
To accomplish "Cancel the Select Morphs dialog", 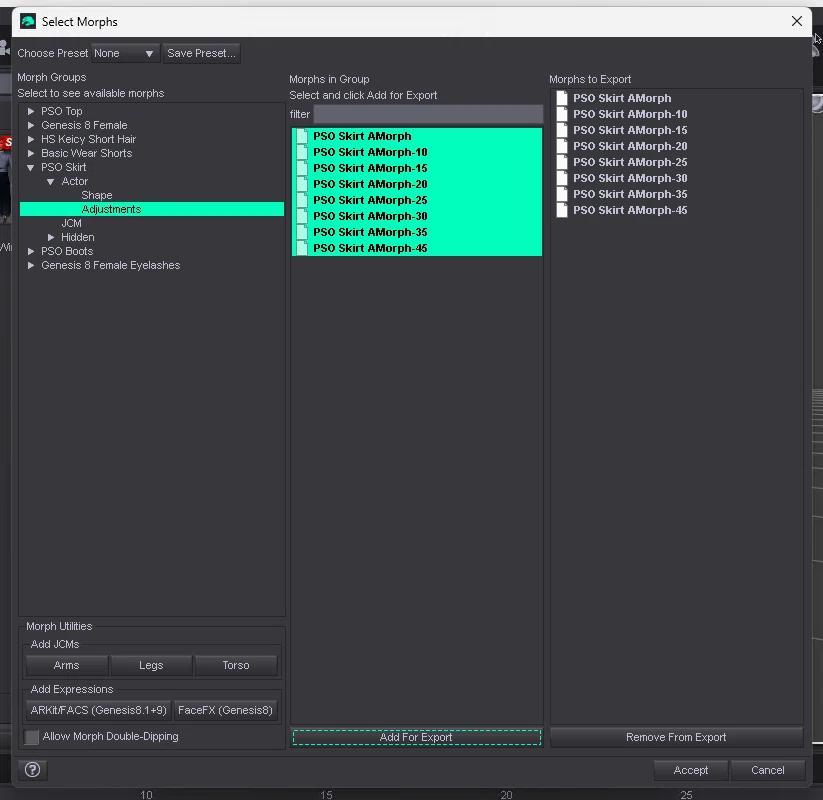I will [x=768, y=770].
